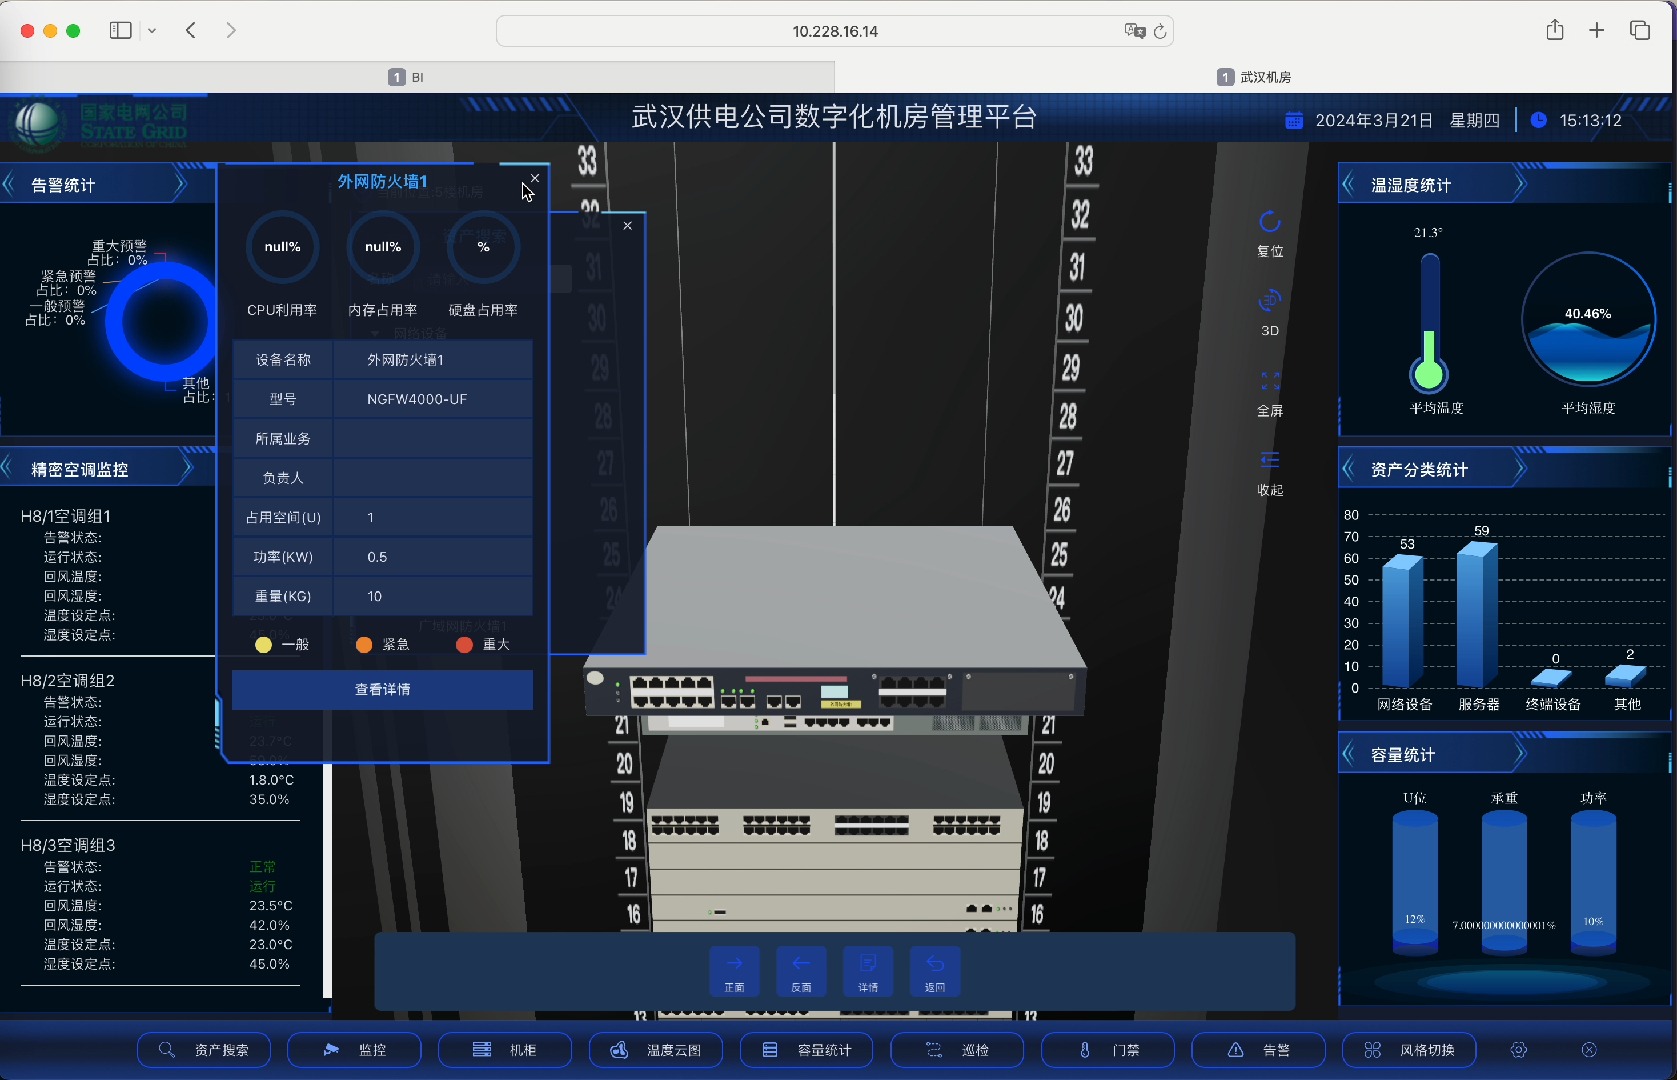
Task: Switch to 3D view mode icon
Action: 1269,301
